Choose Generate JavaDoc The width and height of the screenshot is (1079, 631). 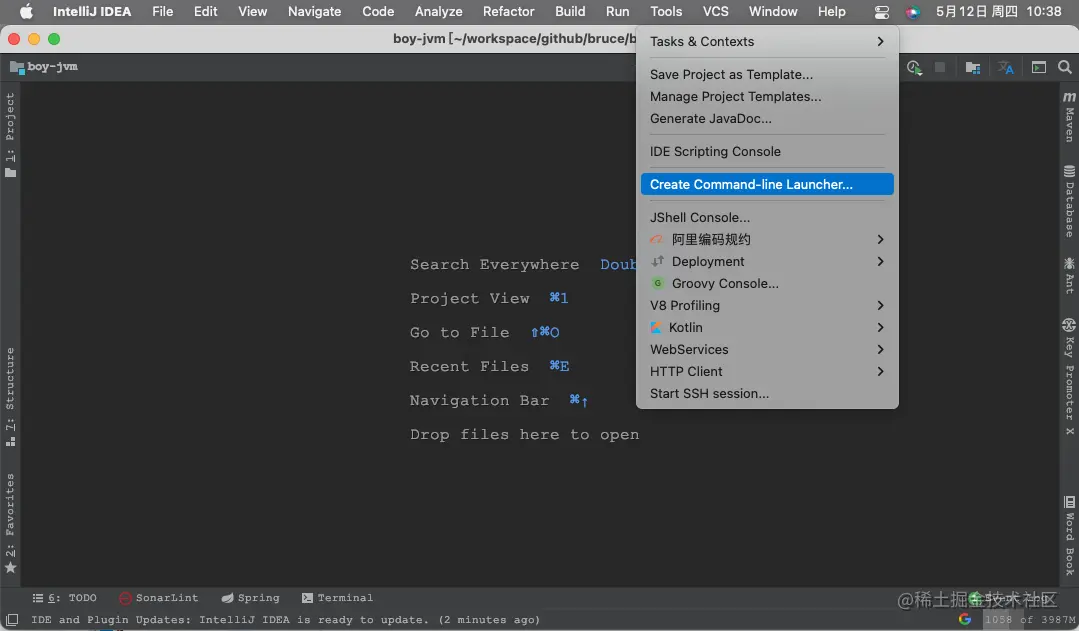pos(767,118)
